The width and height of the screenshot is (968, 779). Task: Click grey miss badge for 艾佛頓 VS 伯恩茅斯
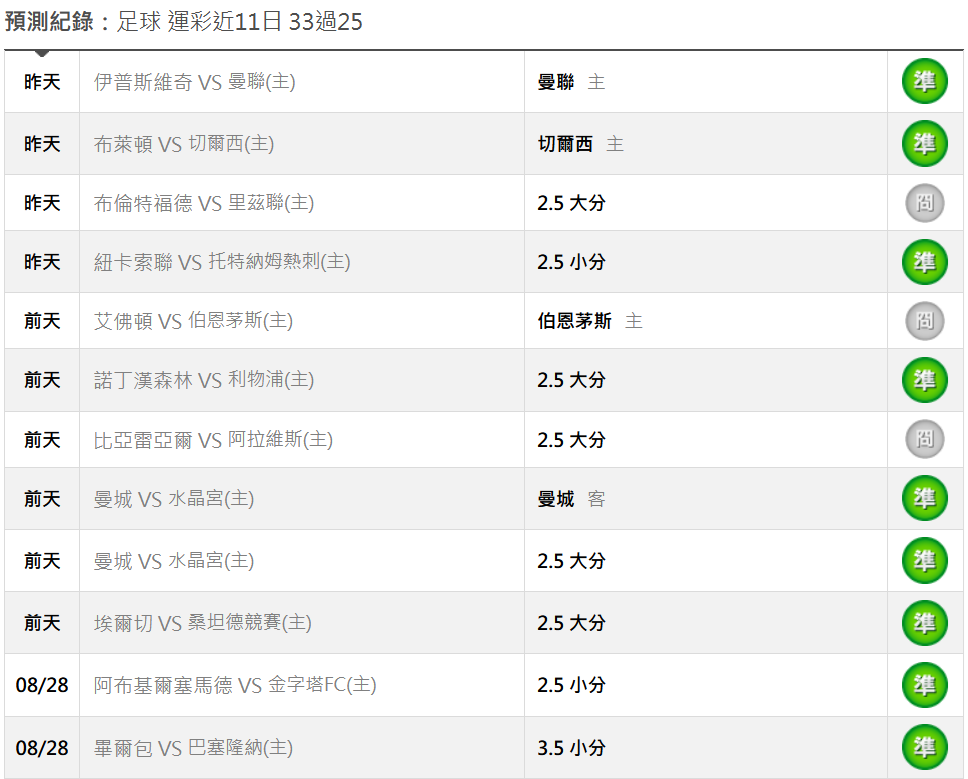coord(924,321)
